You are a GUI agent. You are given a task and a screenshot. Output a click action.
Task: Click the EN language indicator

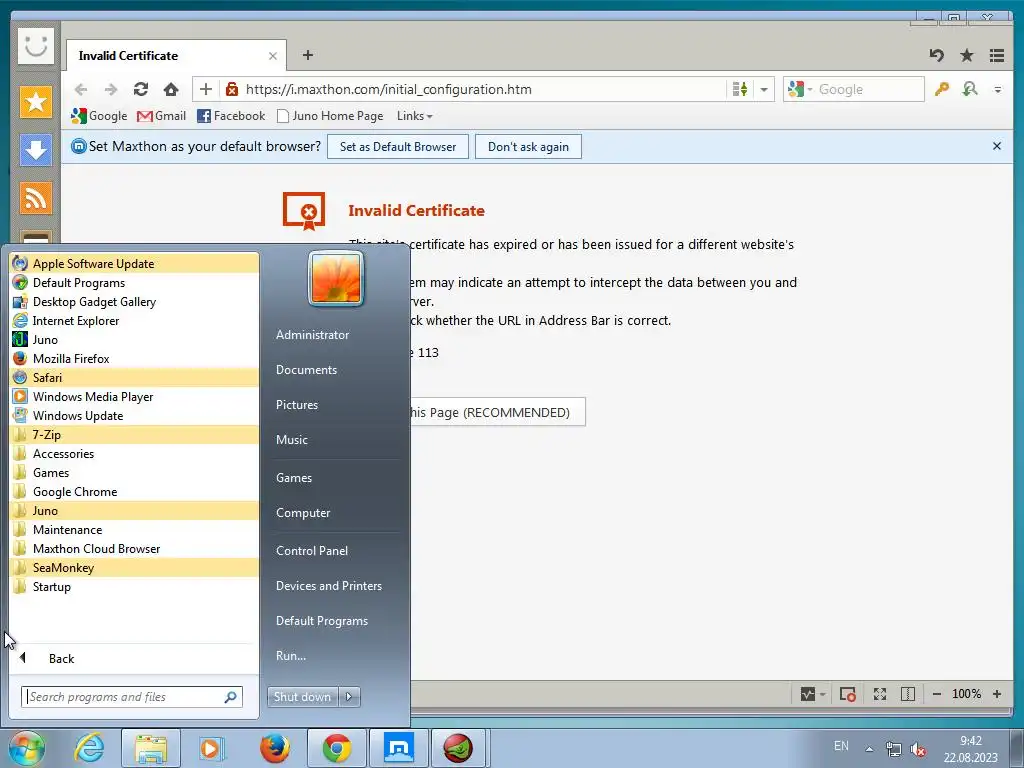[841, 746]
